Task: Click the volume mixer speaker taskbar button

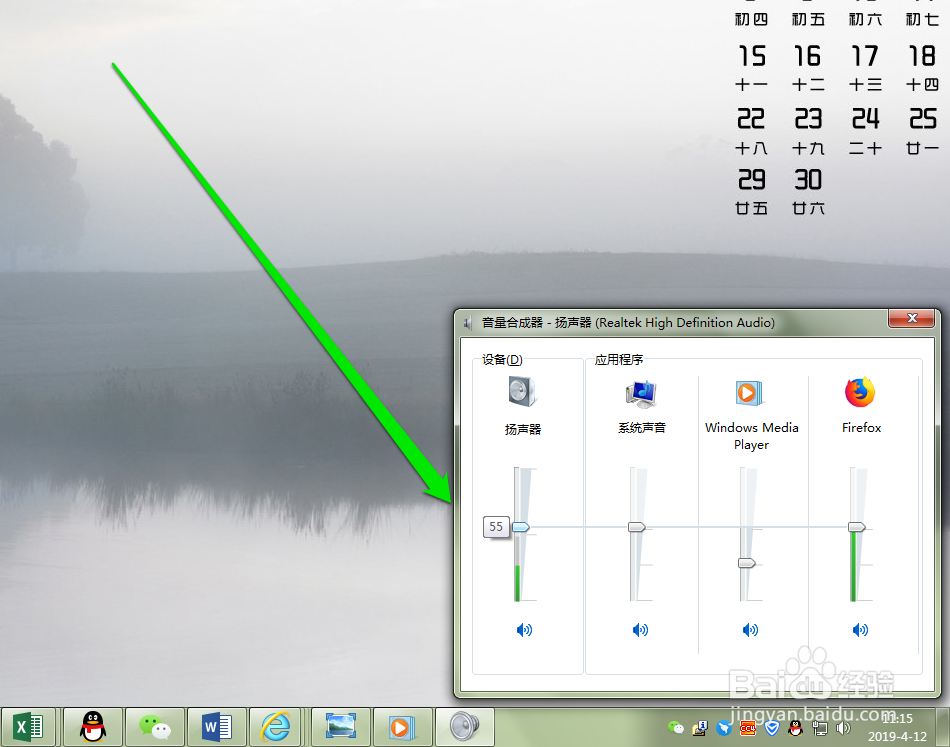Action: (x=465, y=726)
